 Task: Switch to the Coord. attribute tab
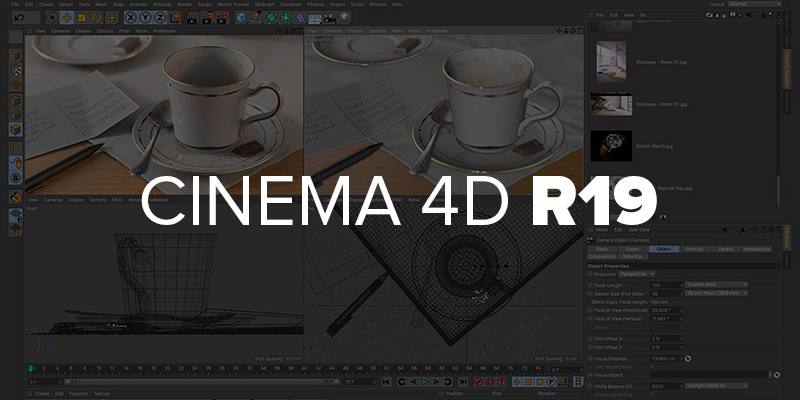point(633,249)
